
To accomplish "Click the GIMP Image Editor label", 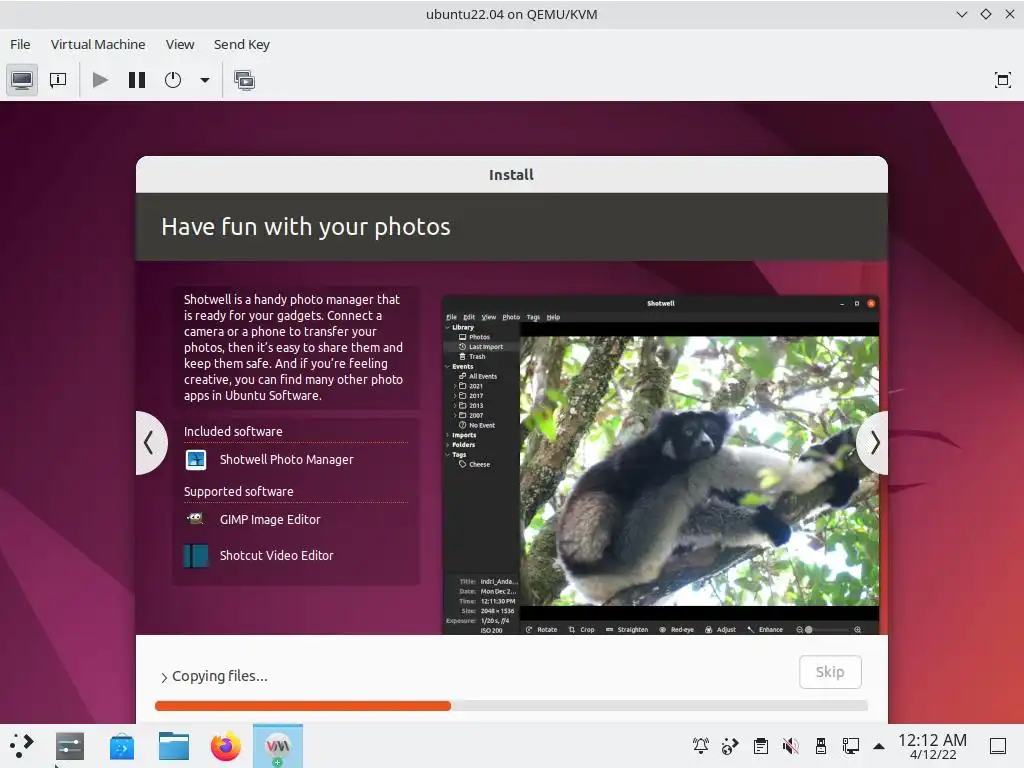I will [270, 520].
